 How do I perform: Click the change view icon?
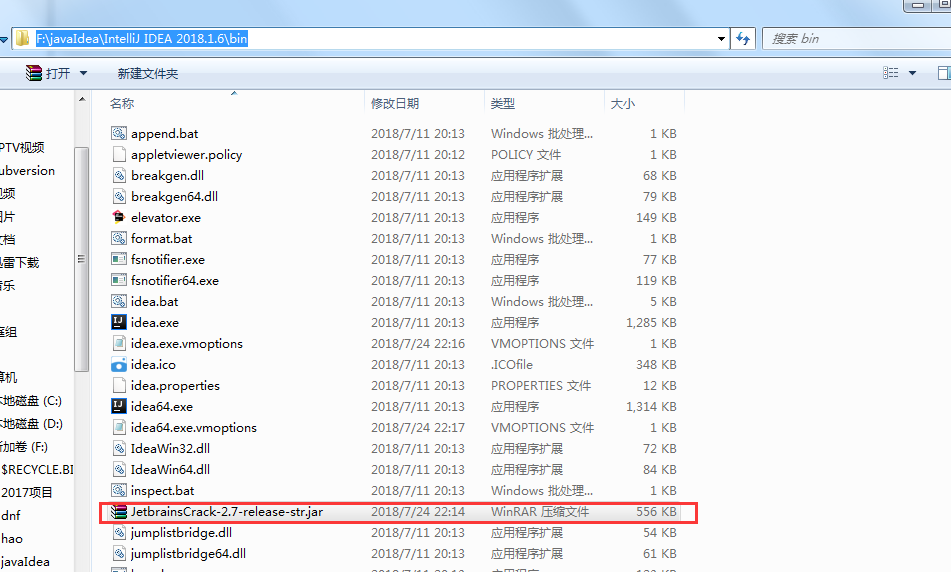coord(890,73)
